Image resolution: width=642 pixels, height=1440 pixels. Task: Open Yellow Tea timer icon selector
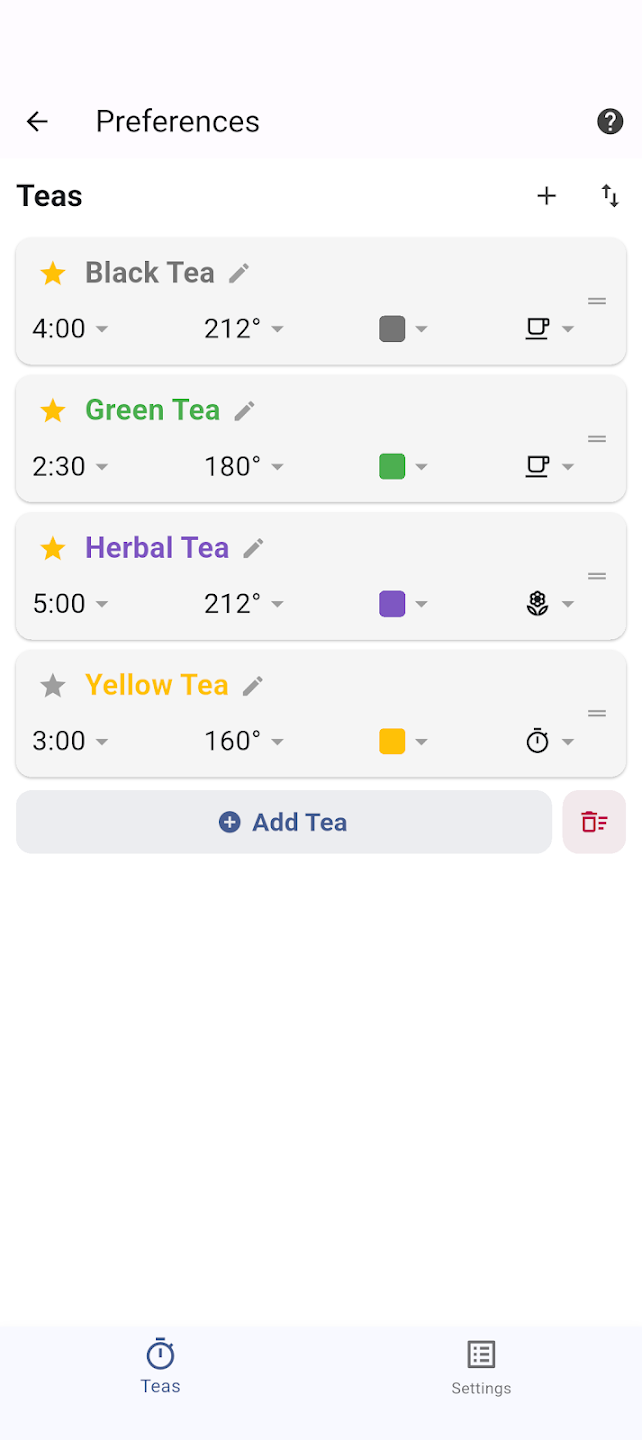(x=550, y=741)
